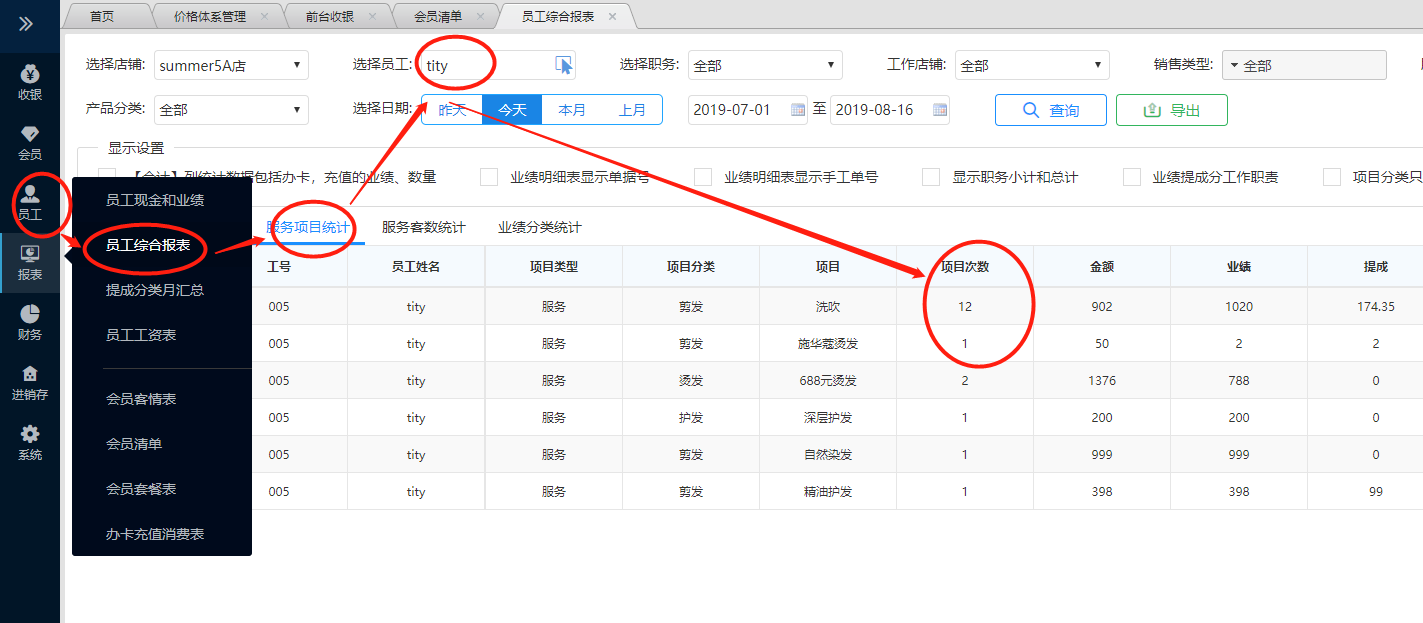Open the 会员 member module in the sidebar
This screenshot has width=1423, height=623.
click(x=30, y=143)
